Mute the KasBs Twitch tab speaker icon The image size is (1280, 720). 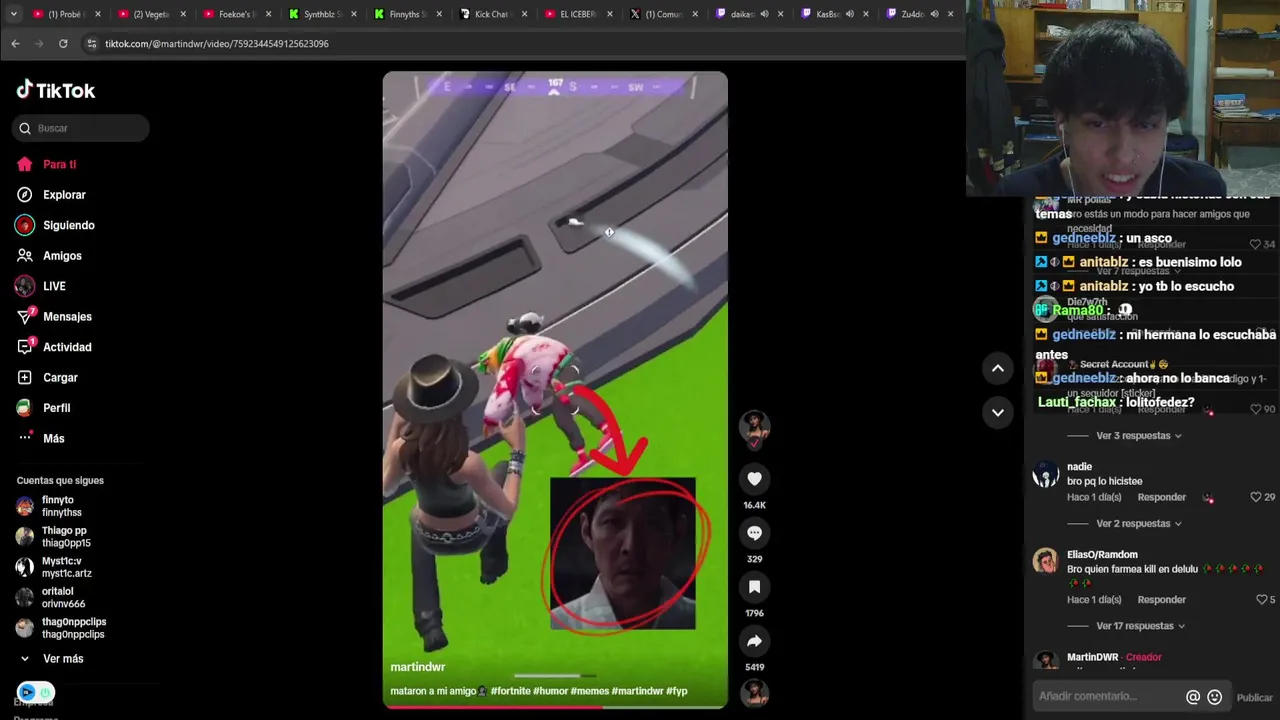click(x=849, y=14)
